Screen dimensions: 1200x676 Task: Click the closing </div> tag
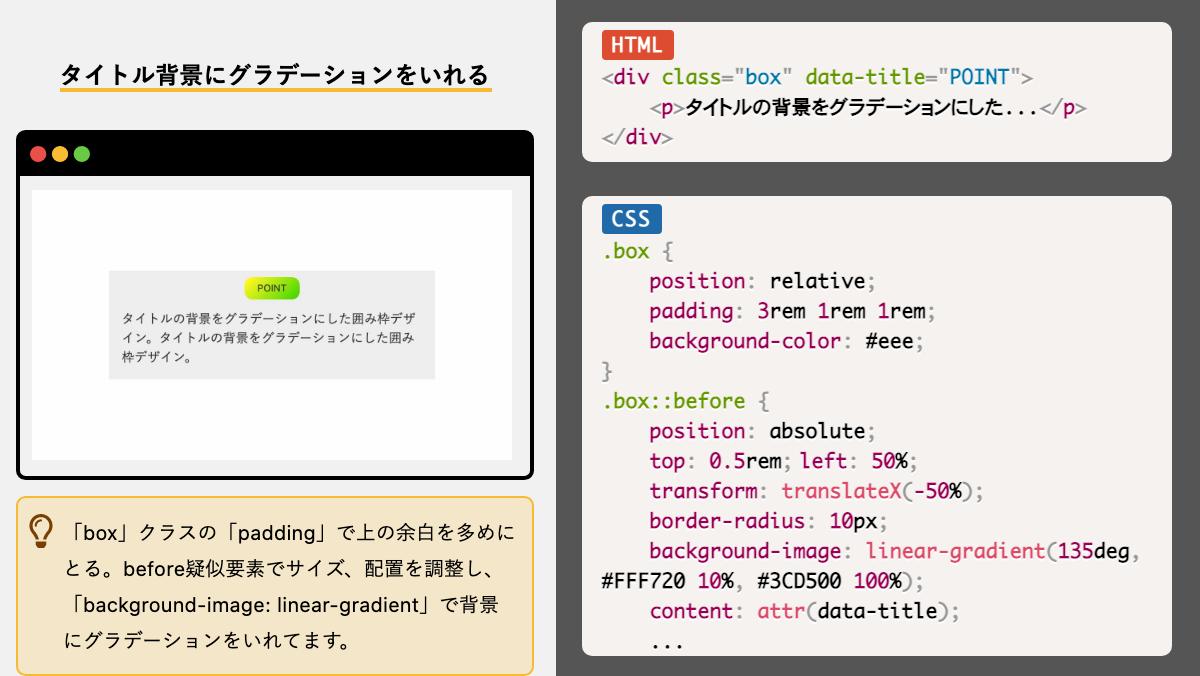coord(637,137)
